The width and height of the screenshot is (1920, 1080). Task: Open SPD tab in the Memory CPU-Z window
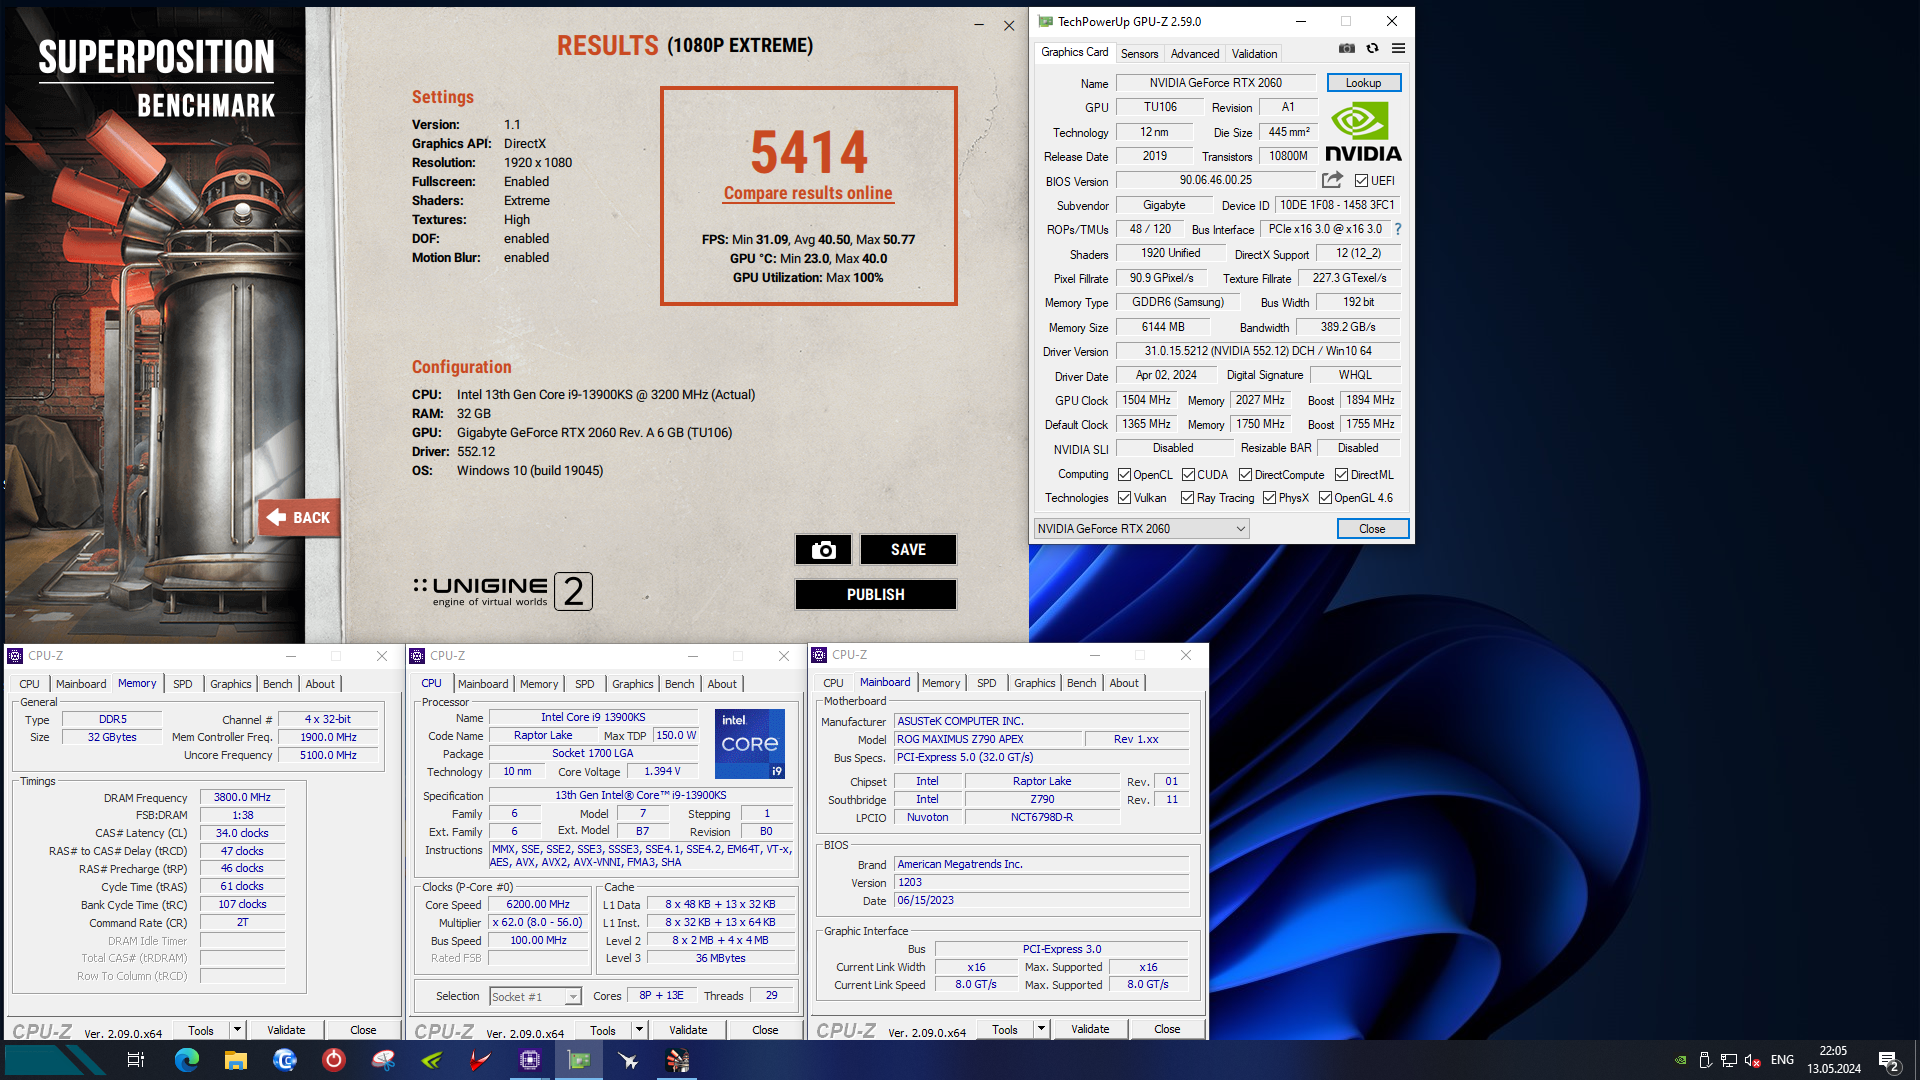click(x=182, y=684)
